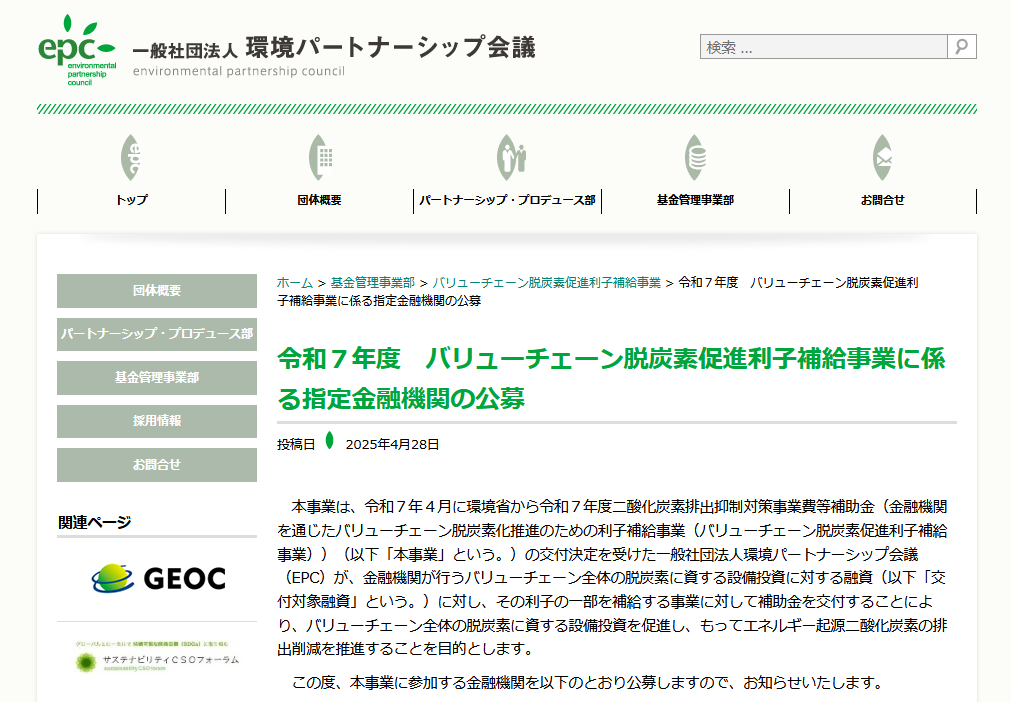Open the GEOC banner in related pages
1011x702 pixels.
tap(157, 578)
